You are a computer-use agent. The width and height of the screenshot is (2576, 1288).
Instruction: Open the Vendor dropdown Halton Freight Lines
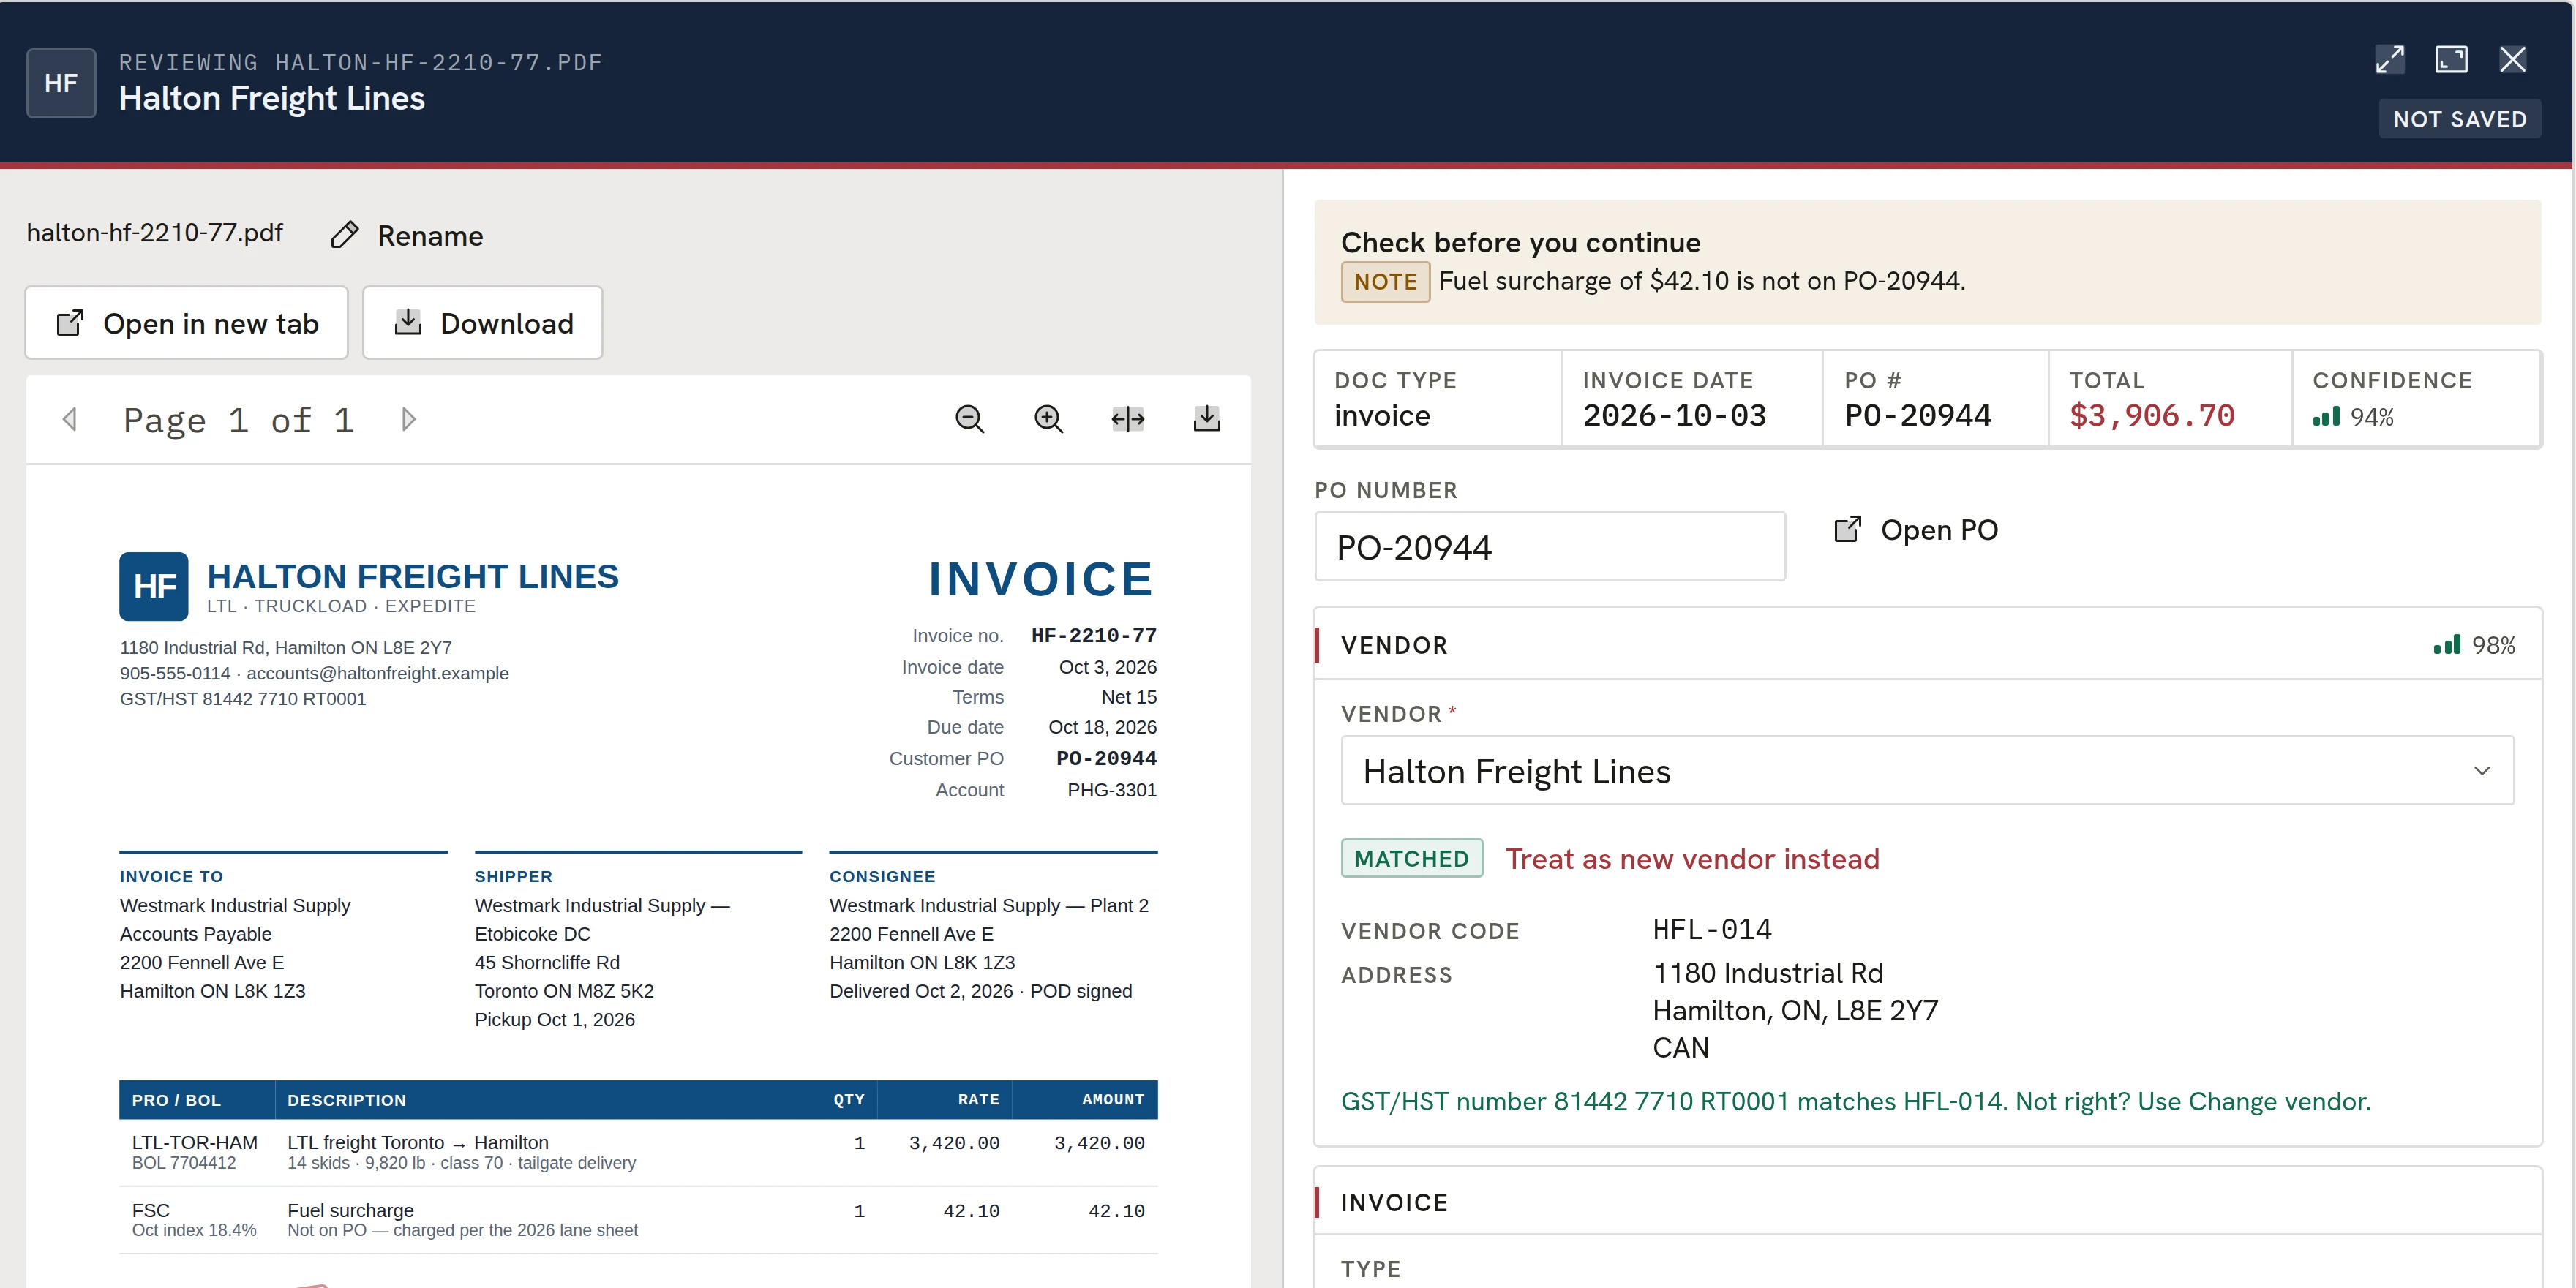point(1926,771)
